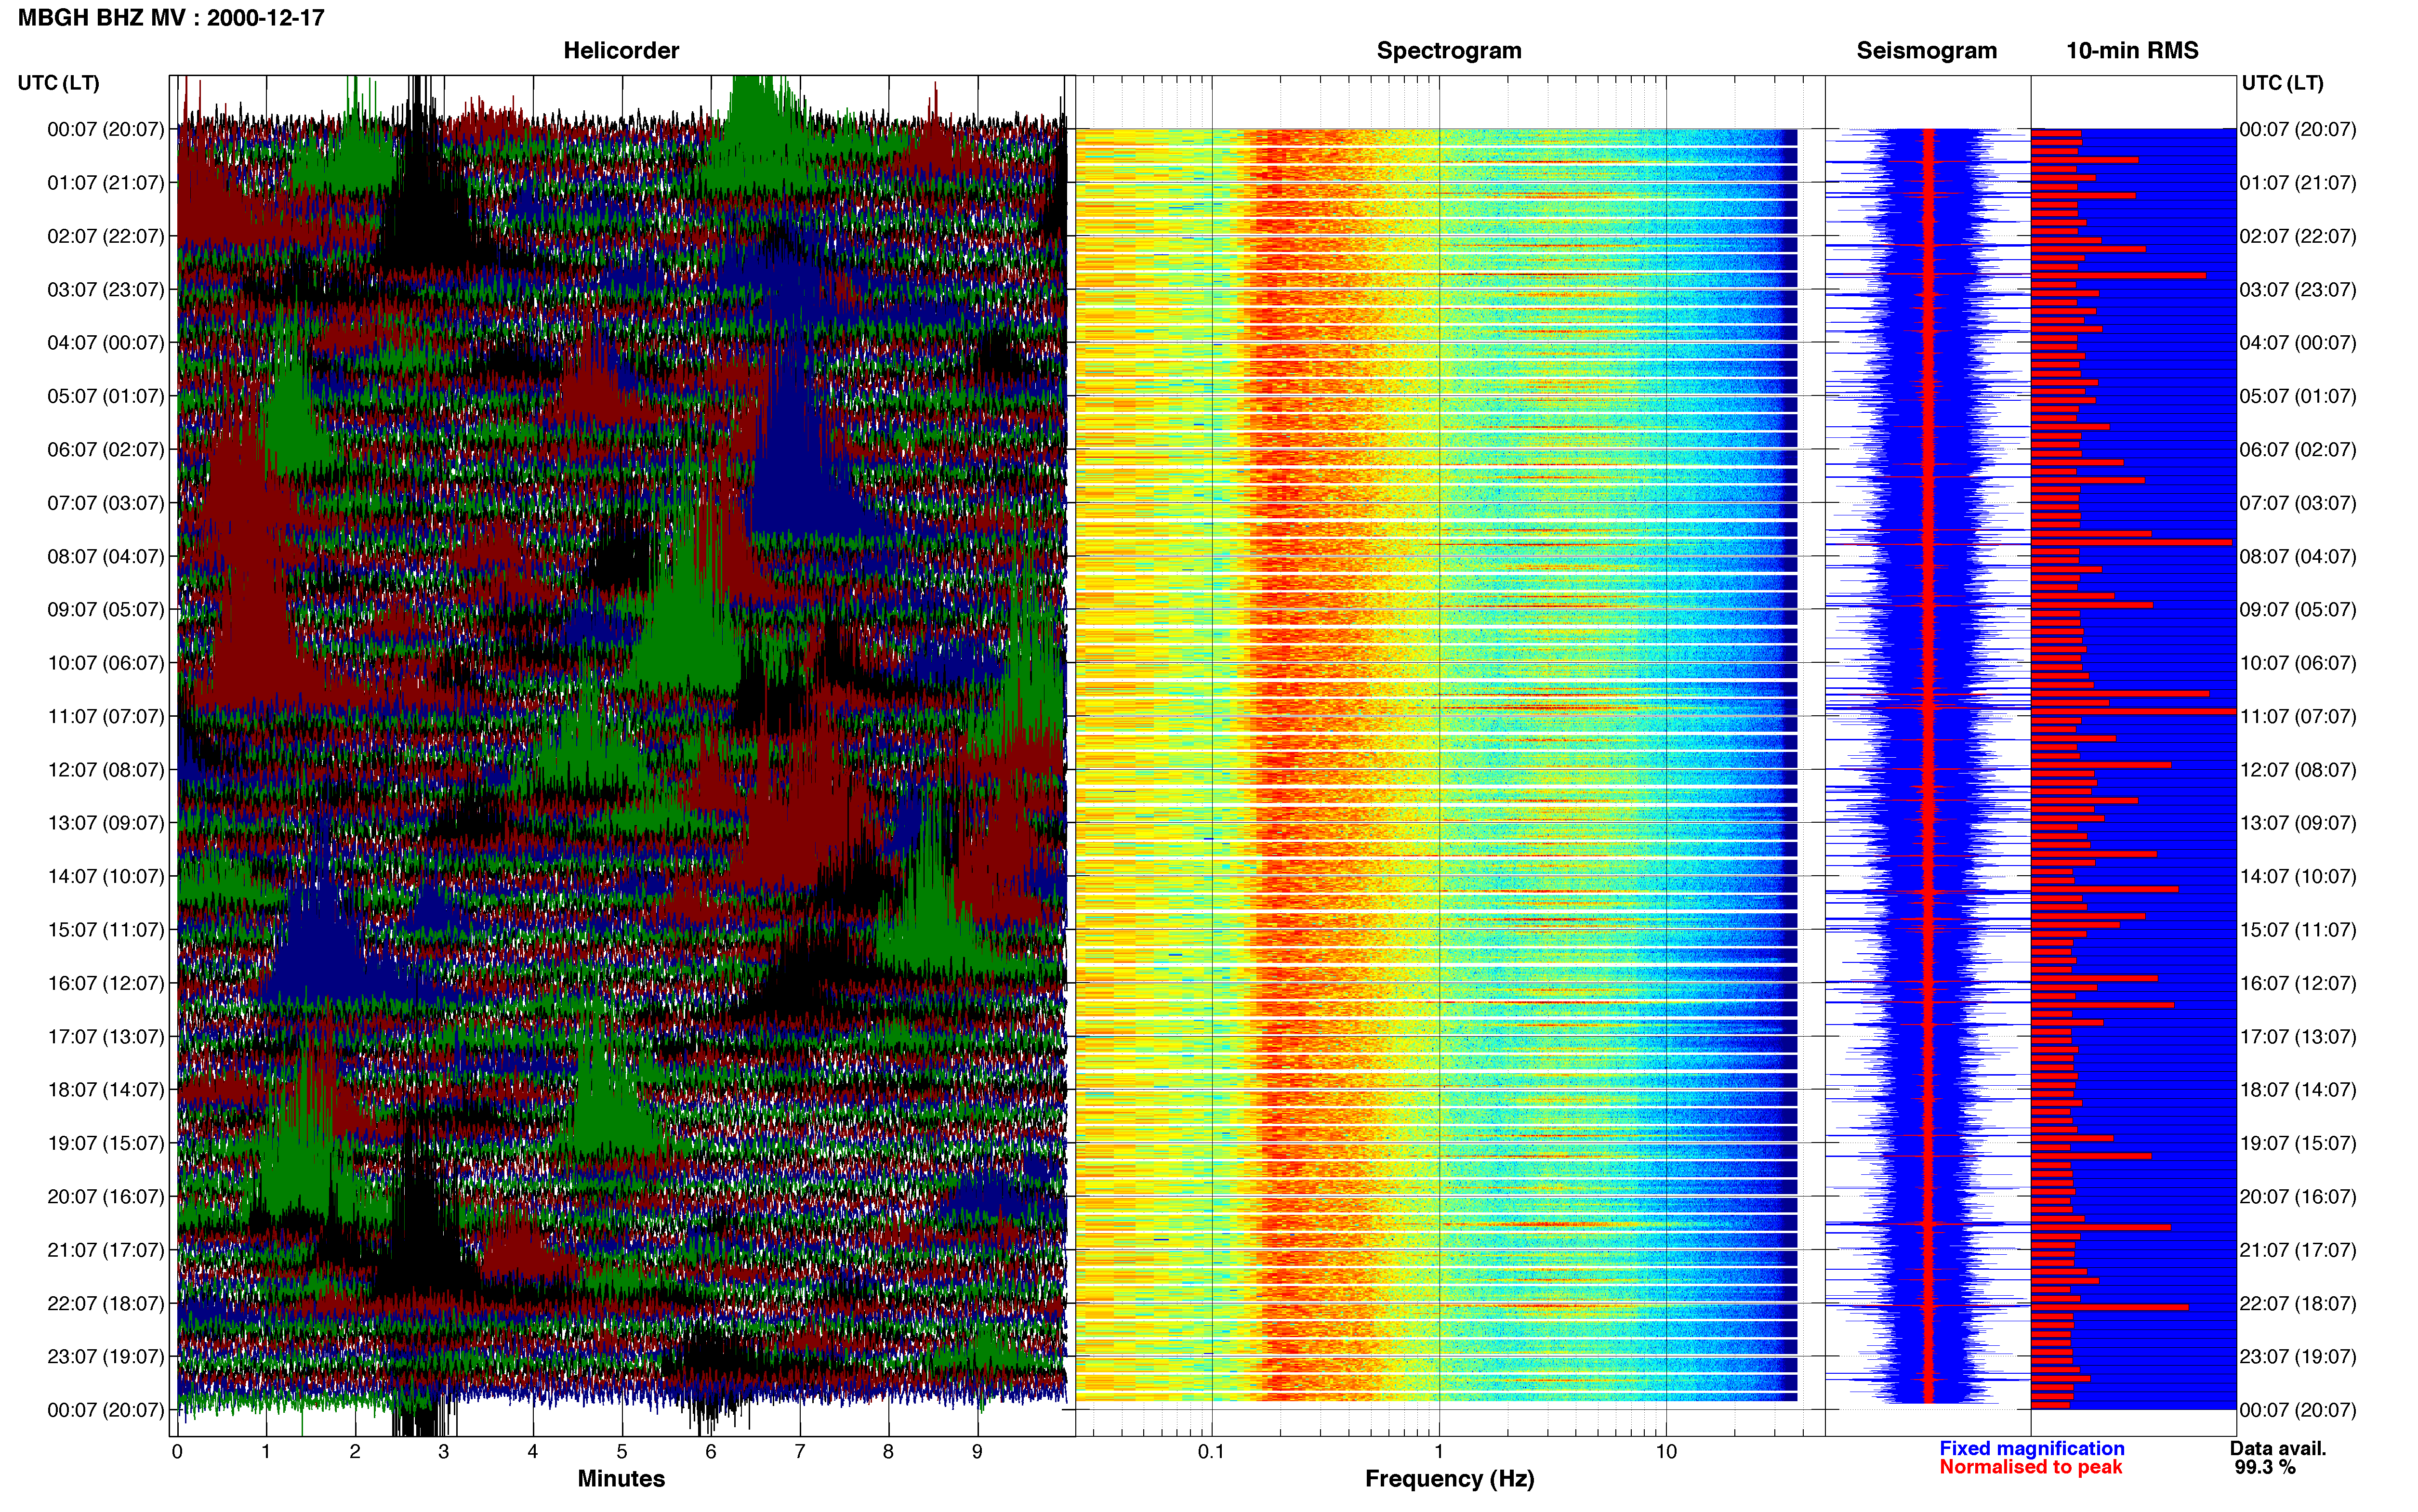Select the Seismogram panel heading

tap(1926, 50)
